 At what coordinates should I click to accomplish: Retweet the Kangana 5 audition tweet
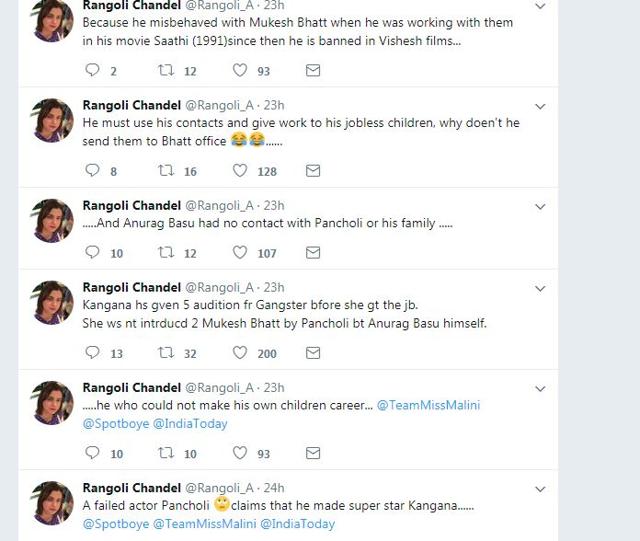pyautogui.click(x=166, y=352)
